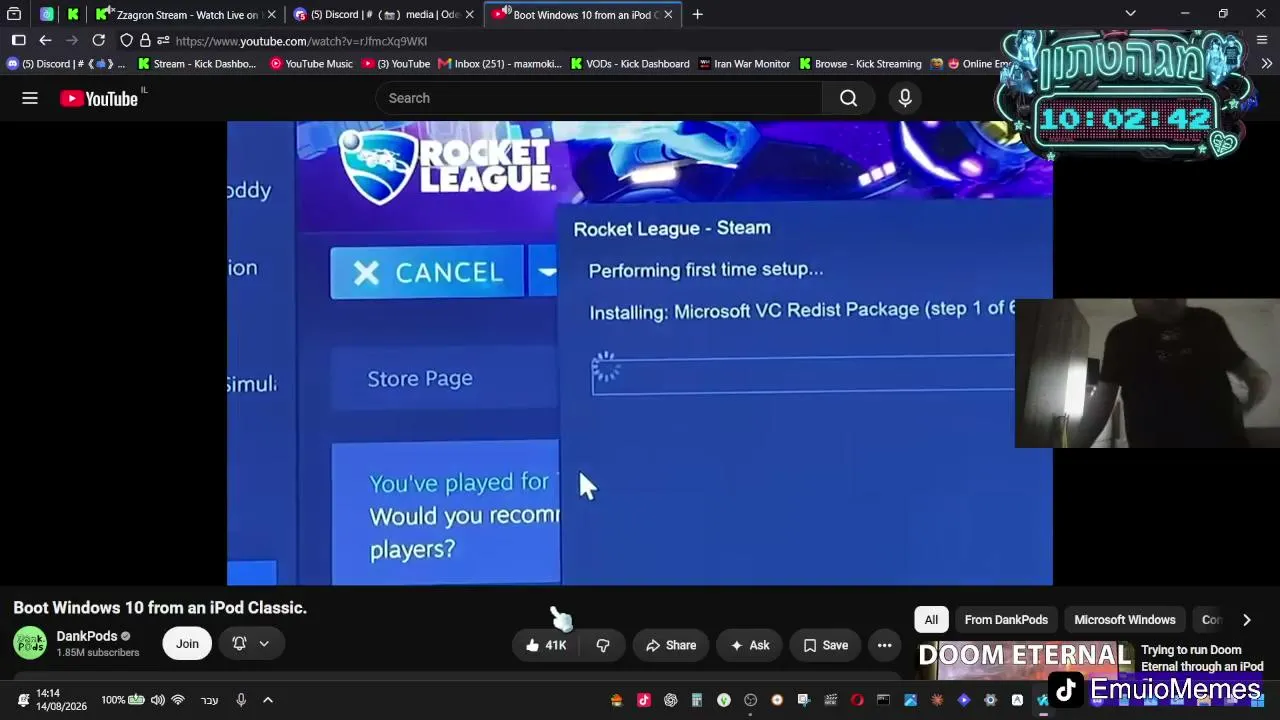Open the shield tracking protection icon
The image size is (1280, 720).
[126, 40]
